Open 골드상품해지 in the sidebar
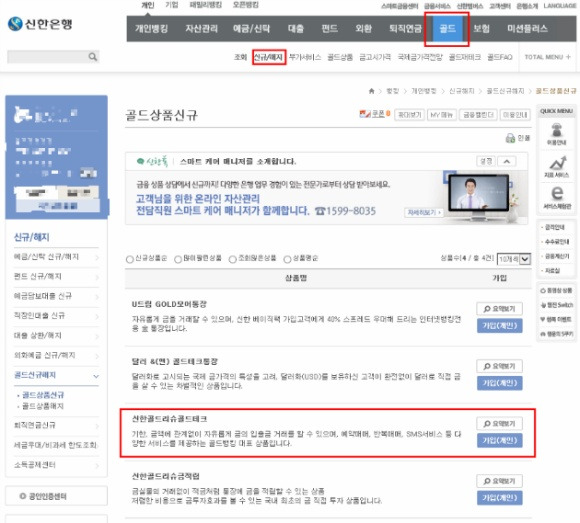 (43, 406)
